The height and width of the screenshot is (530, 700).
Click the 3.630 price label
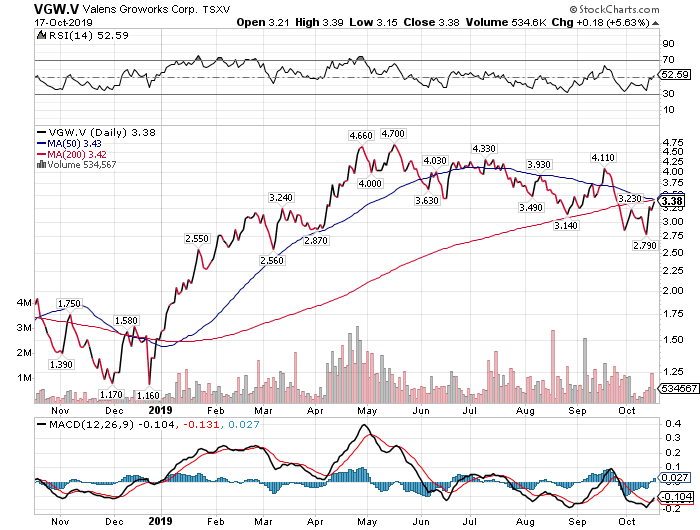coord(427,200)
